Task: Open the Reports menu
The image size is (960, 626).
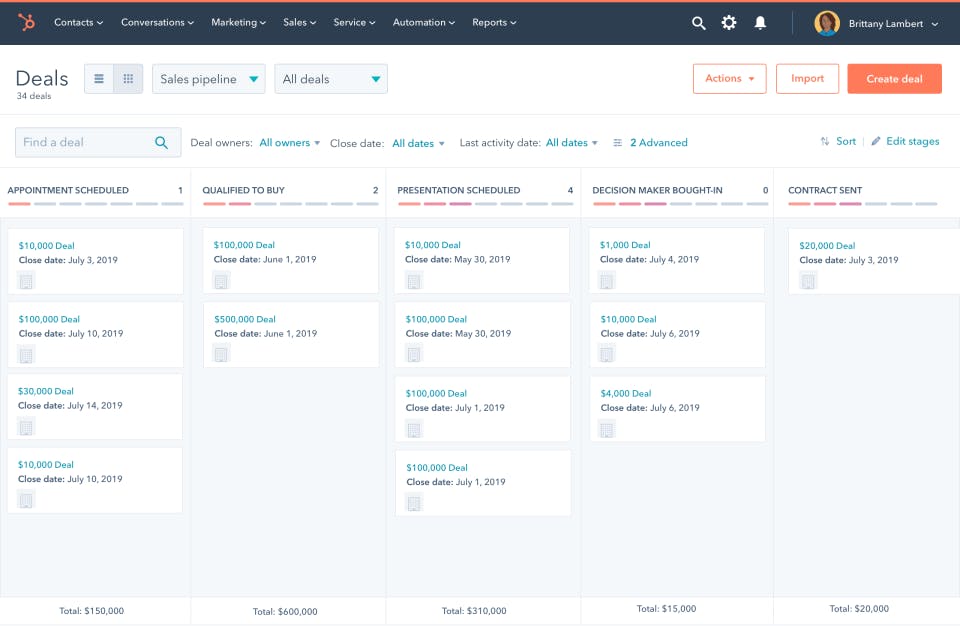Action: pyautogui.click(x=494, y=23)
